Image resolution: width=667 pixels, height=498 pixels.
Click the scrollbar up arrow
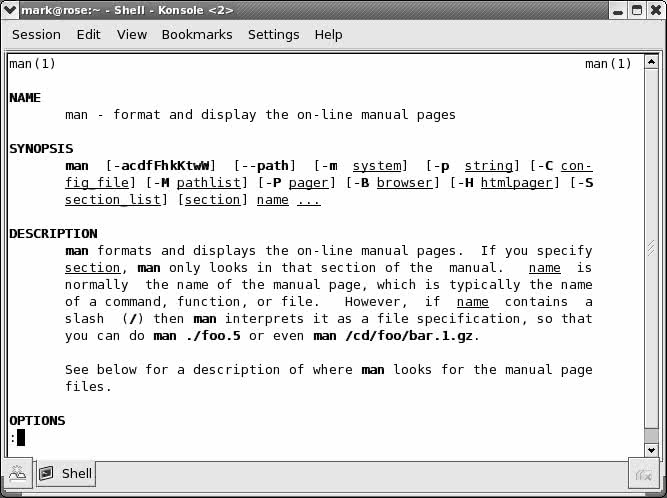coord(651,63)
